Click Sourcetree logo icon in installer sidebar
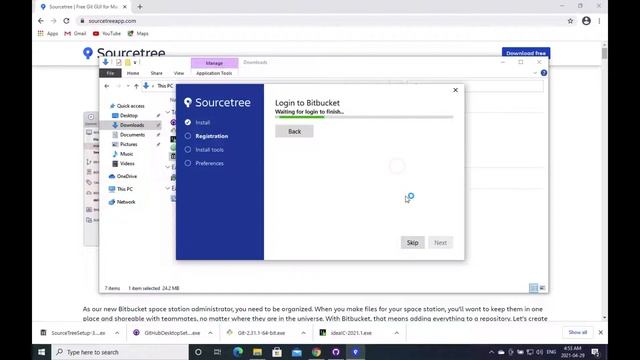The width and height of the screenshot is (640, 360). point(188,102)
